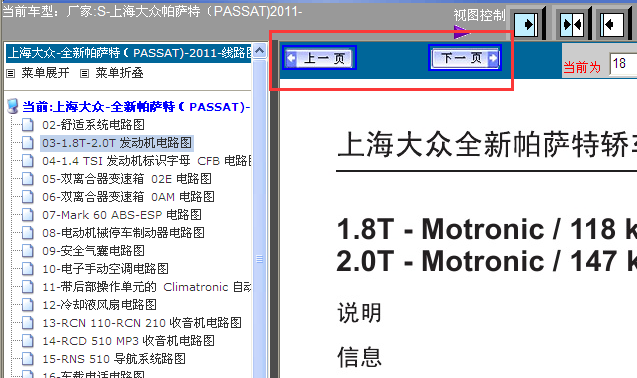
Task: Click document icon beside 07-Mark 60 ABS-ESP
Action: click(x=28, y=215)
